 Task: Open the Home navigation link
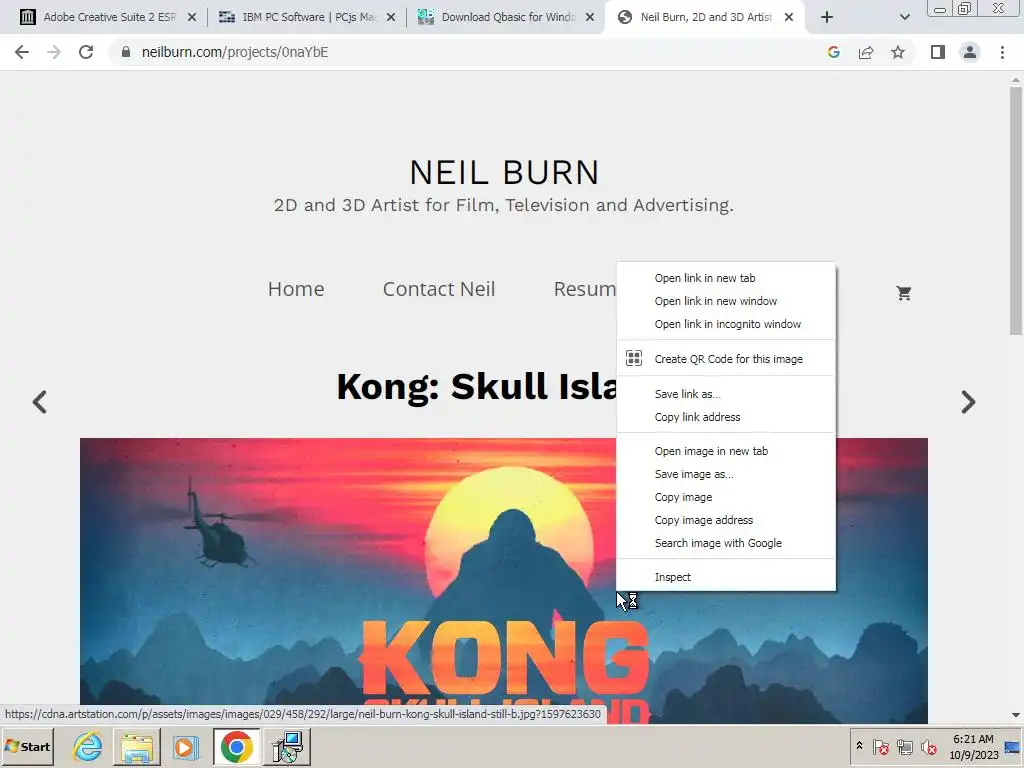(x=296, y=289)
